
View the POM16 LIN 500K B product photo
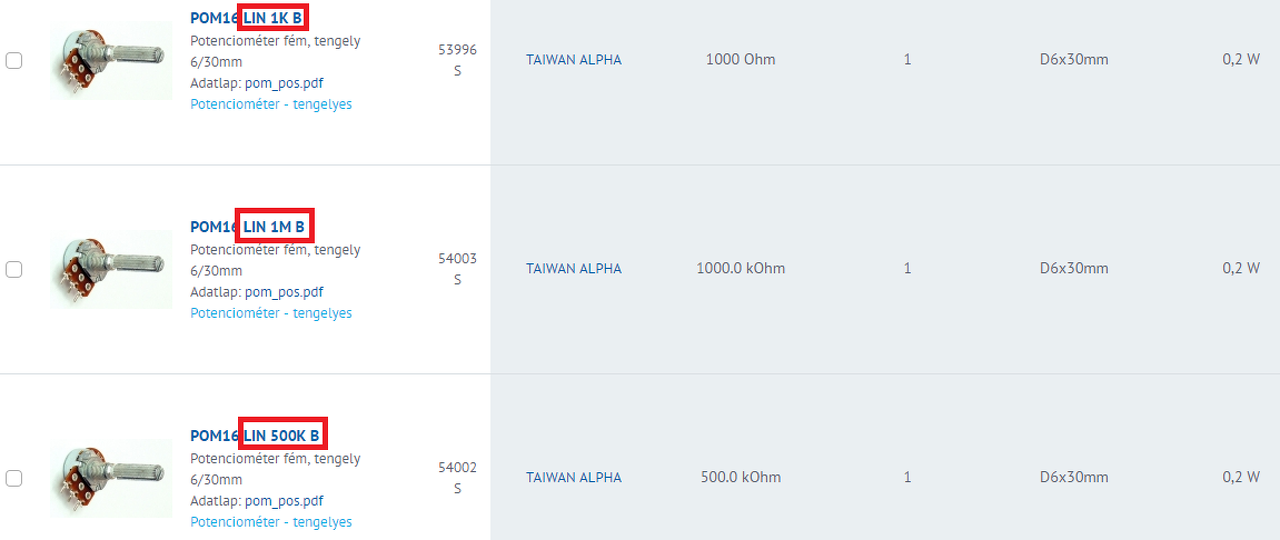[x=111, y=479]
